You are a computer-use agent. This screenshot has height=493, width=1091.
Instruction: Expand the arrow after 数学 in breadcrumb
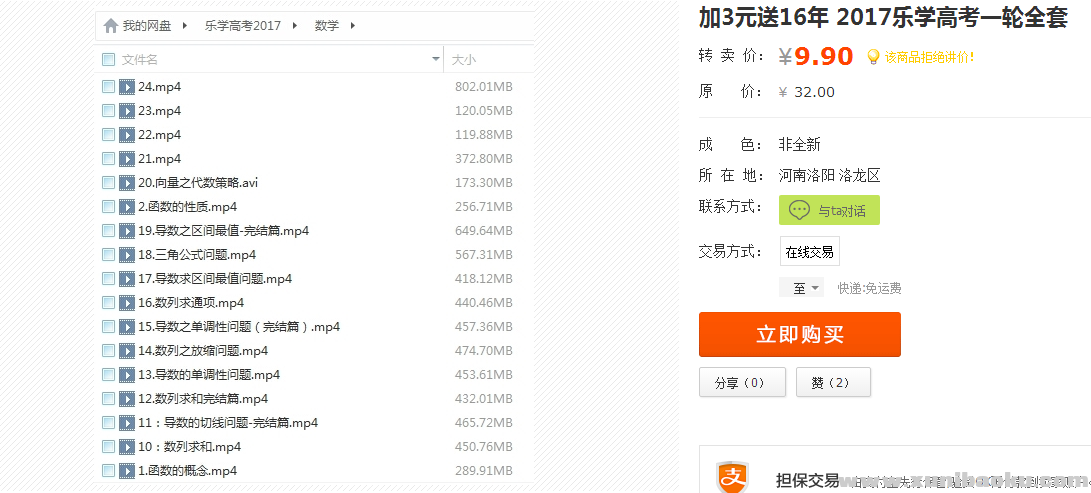point(353,26)
